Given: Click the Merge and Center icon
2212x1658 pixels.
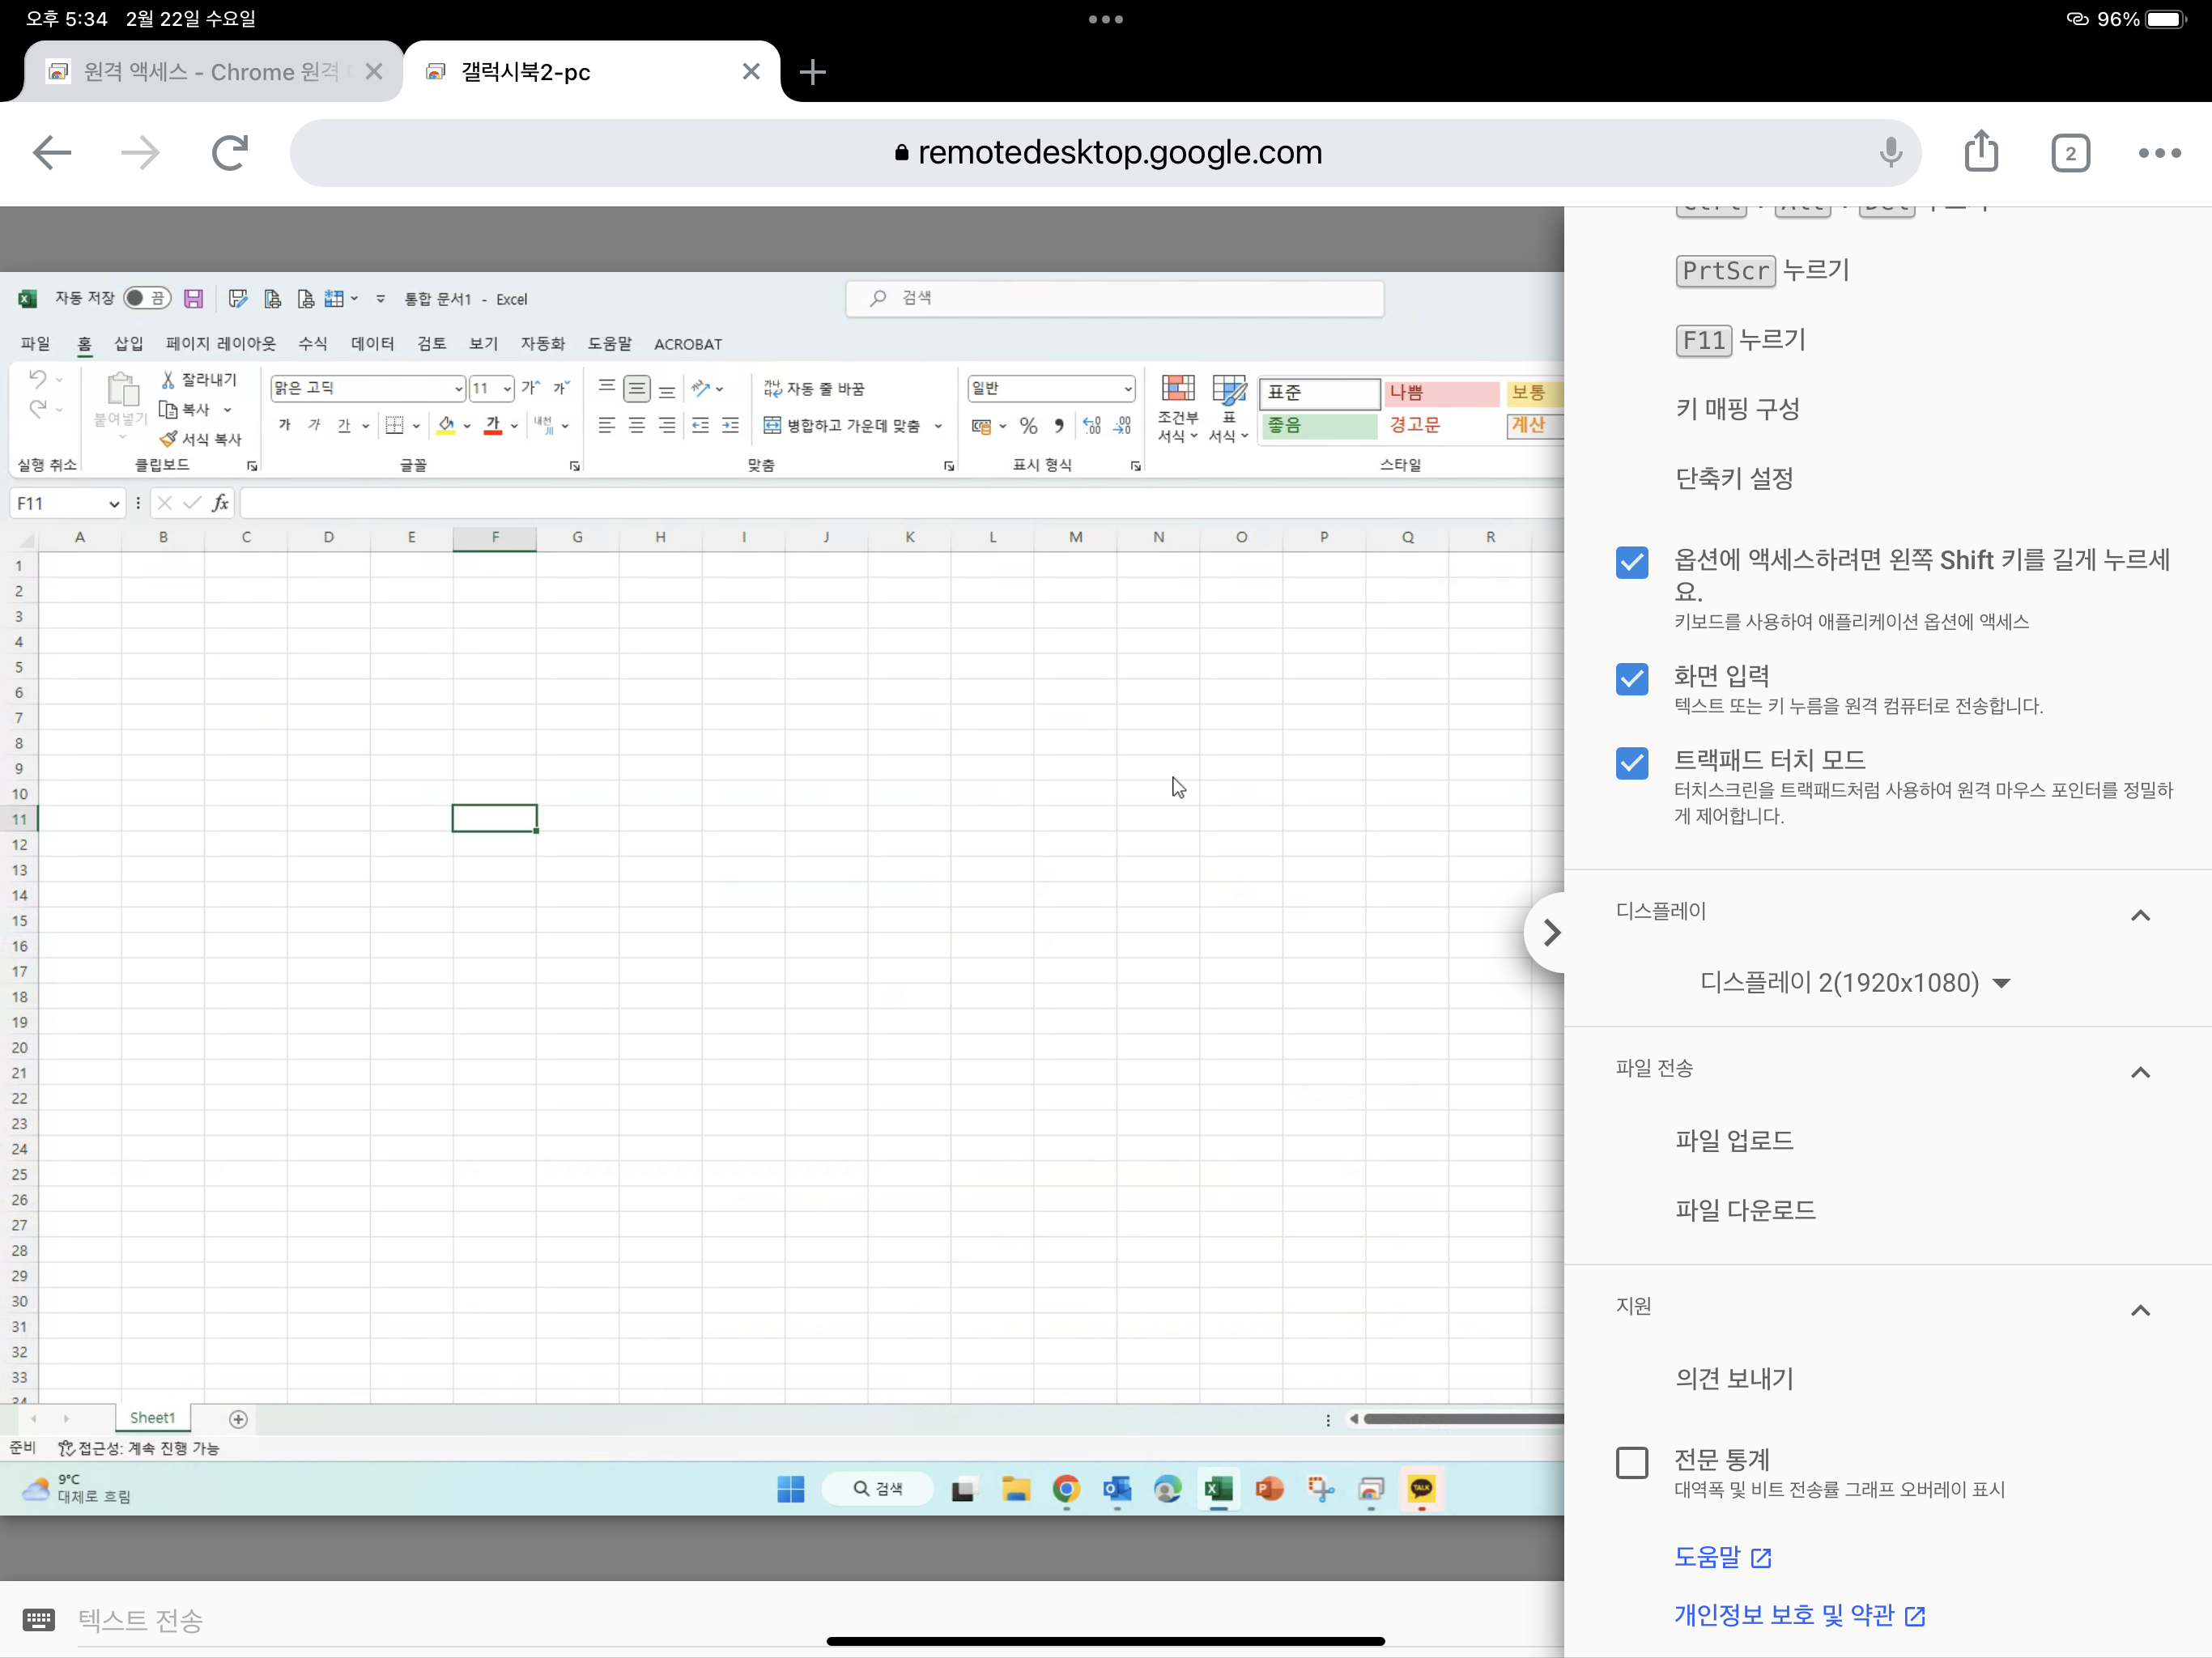Looking at the screenshot, I should 772,426.
